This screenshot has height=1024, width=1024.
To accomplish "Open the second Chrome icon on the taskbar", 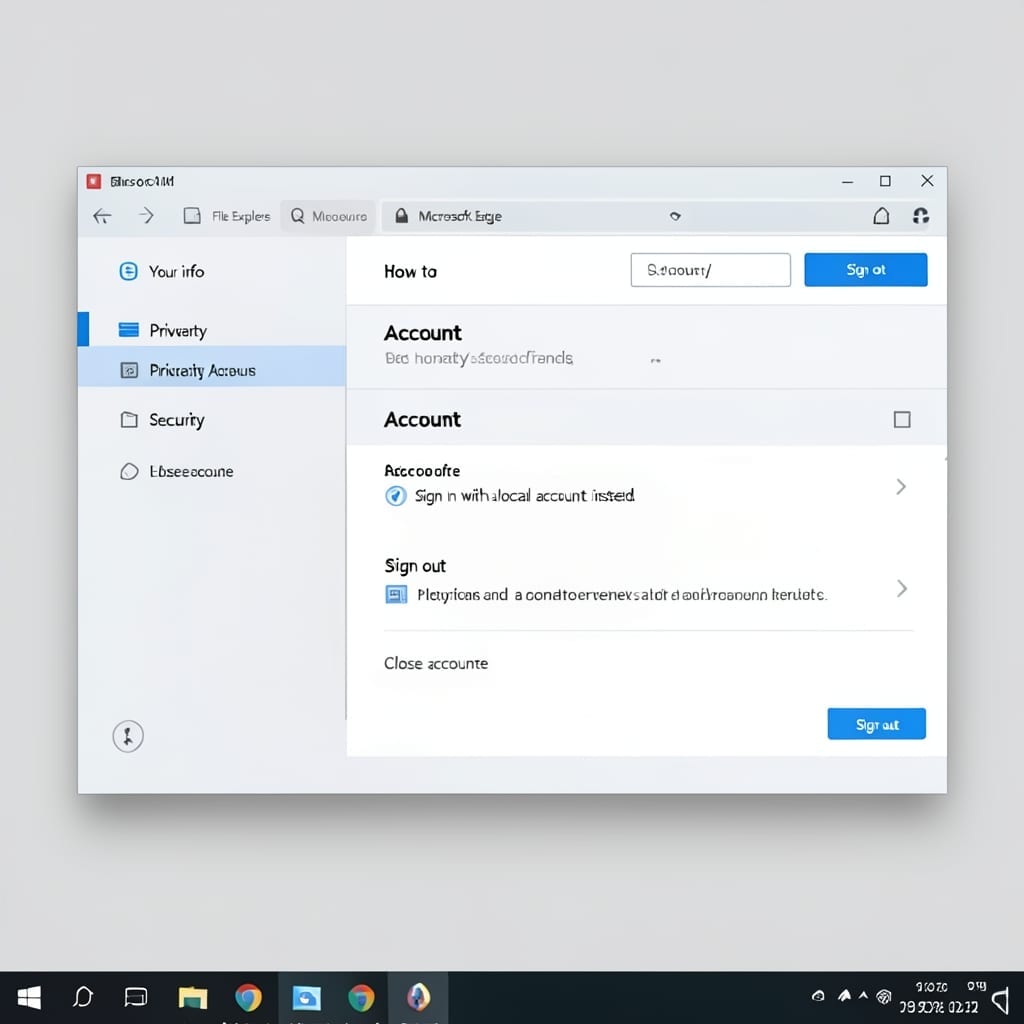I will (x=360, y=997).
